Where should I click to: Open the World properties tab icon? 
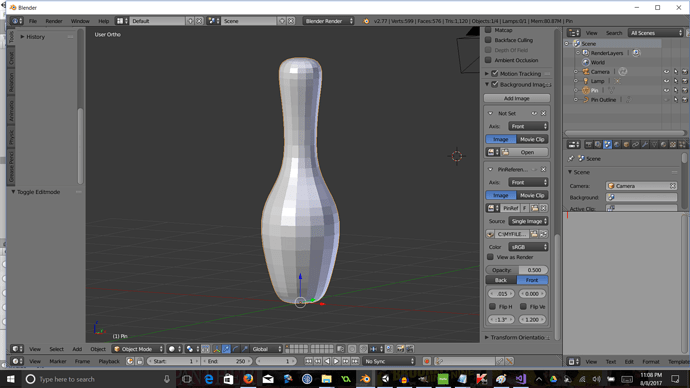point(617,144)
